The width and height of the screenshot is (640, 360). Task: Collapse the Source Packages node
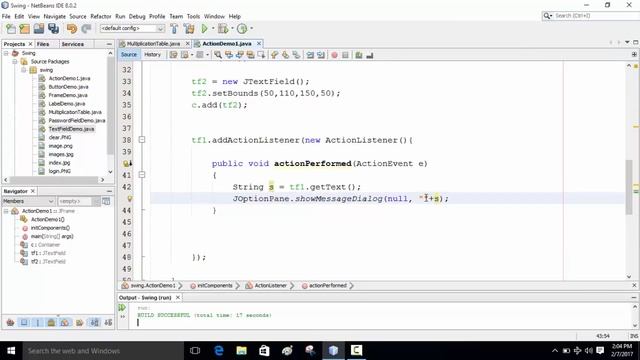[x=15, y=62]
